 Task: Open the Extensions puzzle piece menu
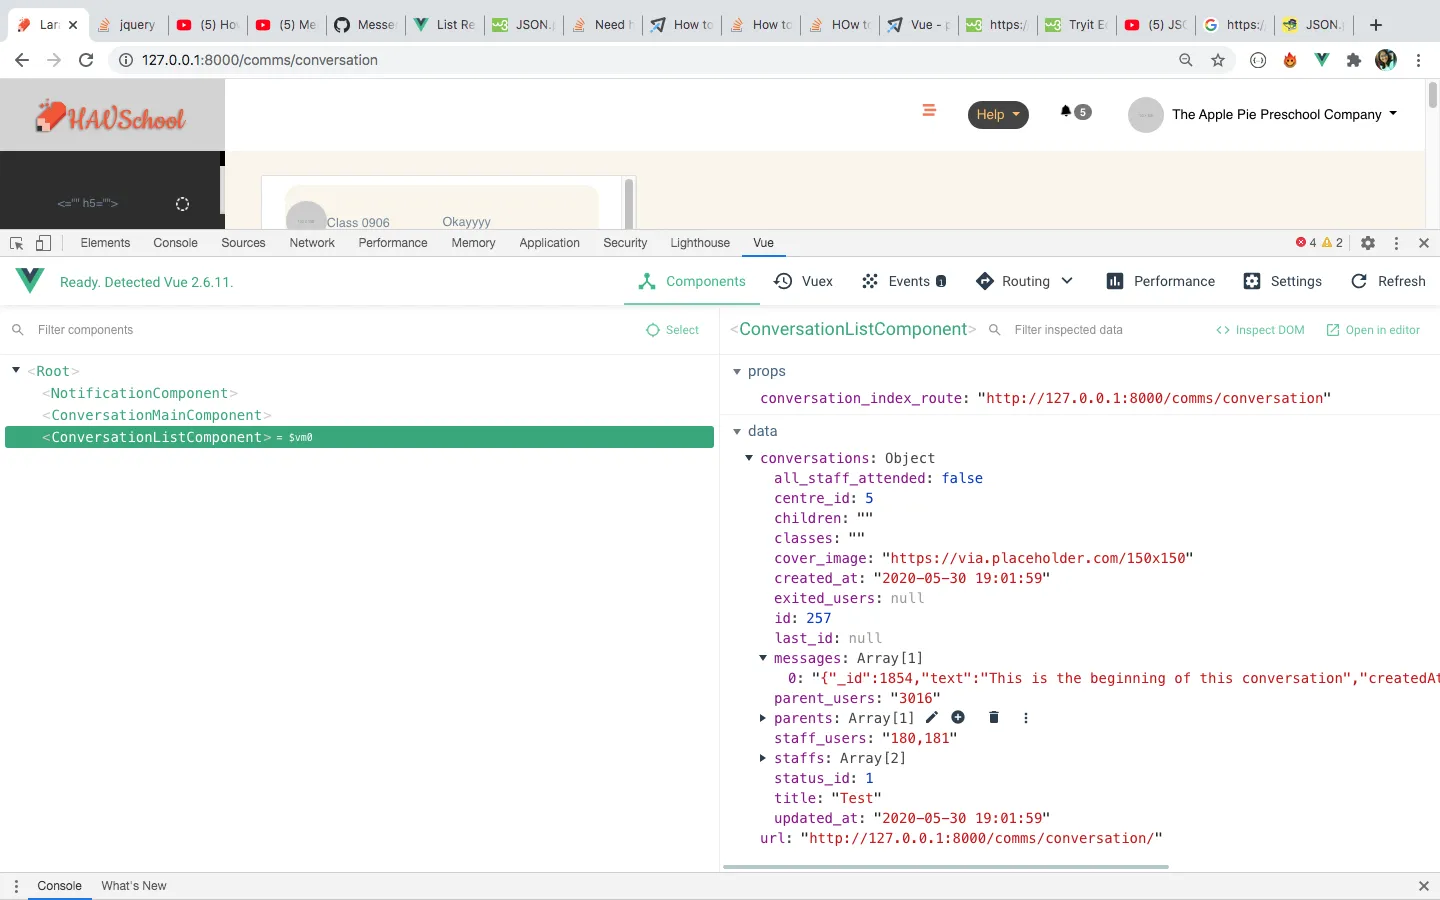click(x=1354, y=60)
